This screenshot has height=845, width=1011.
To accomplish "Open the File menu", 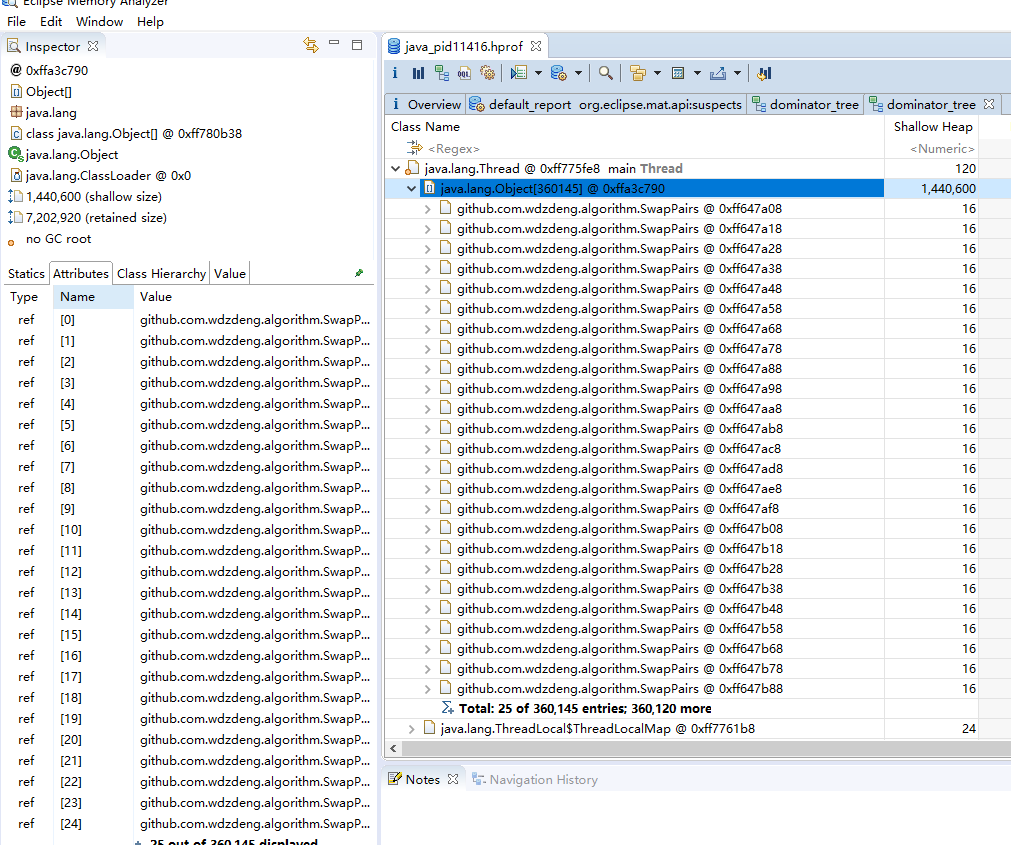I will click(x=16, y=21).
